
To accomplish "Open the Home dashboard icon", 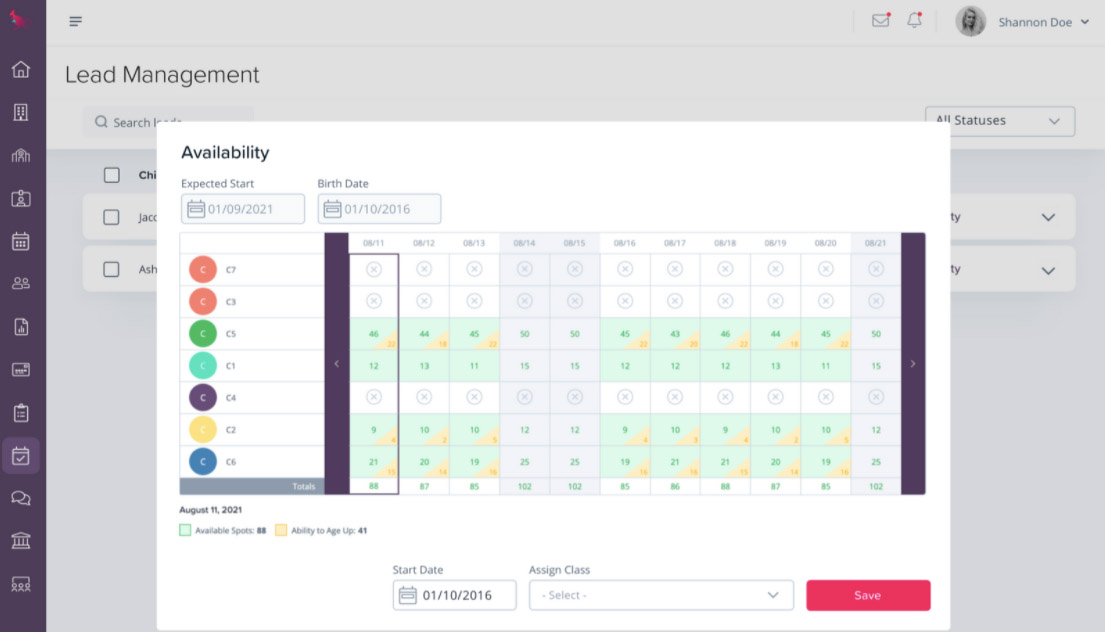I will point(22,69).
